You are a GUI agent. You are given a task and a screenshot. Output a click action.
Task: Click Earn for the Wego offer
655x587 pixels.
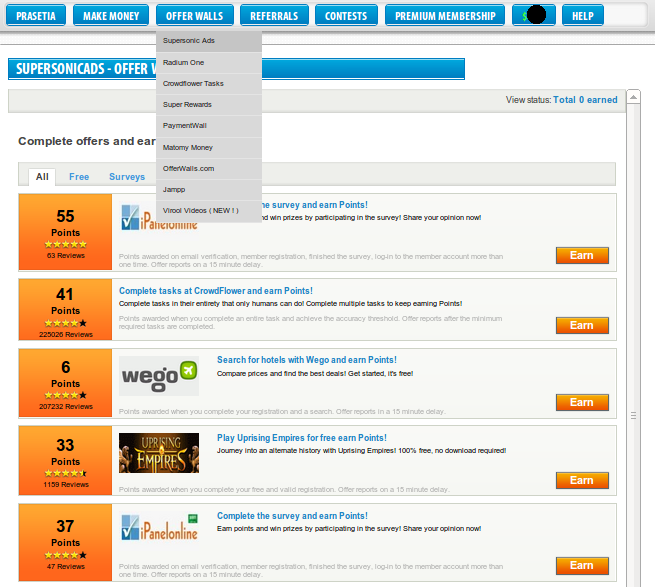(x=582, y=402)
